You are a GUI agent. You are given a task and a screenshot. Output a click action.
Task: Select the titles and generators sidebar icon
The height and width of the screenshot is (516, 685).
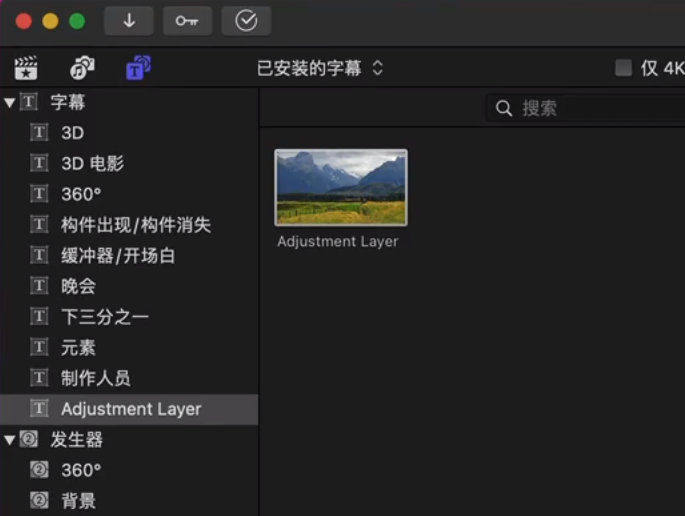138,68
